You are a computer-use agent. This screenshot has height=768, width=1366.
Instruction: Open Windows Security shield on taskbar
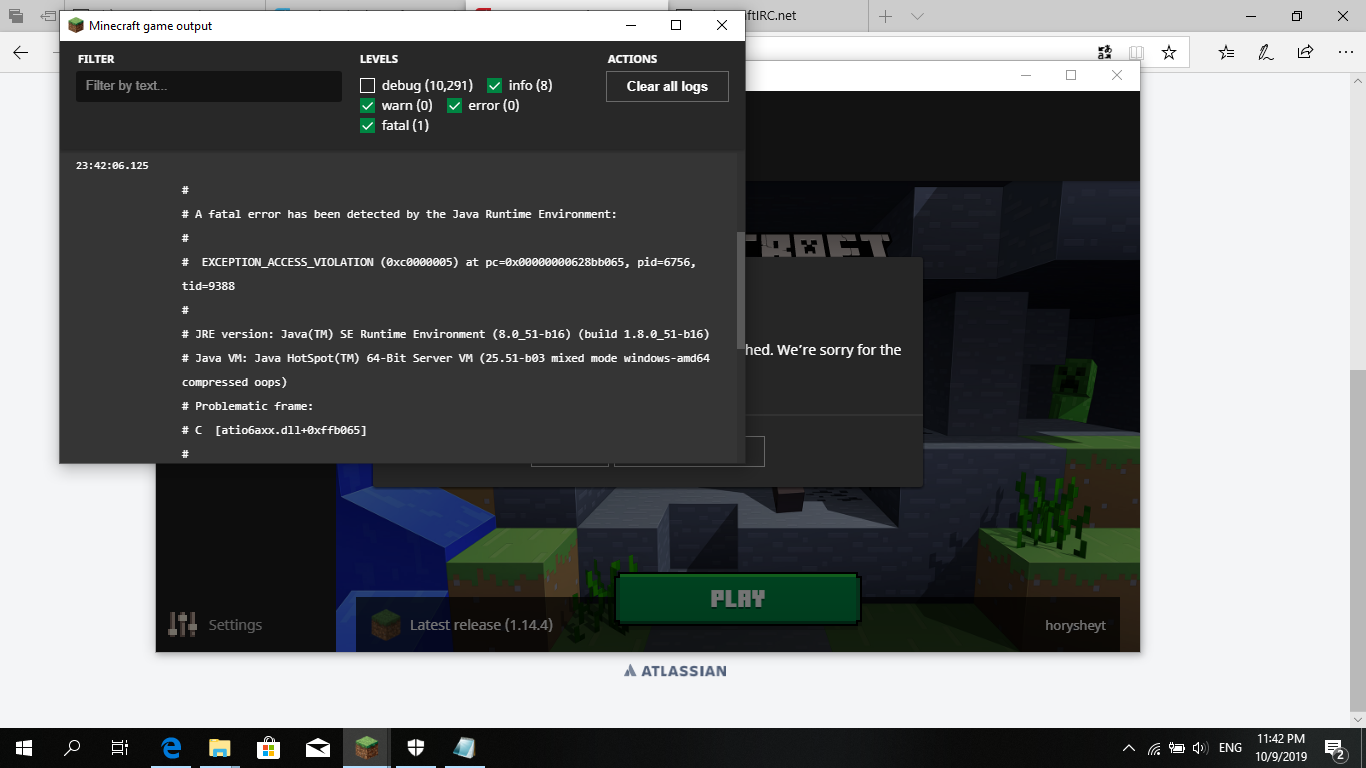pyautogui.click(x=416, y=748)
